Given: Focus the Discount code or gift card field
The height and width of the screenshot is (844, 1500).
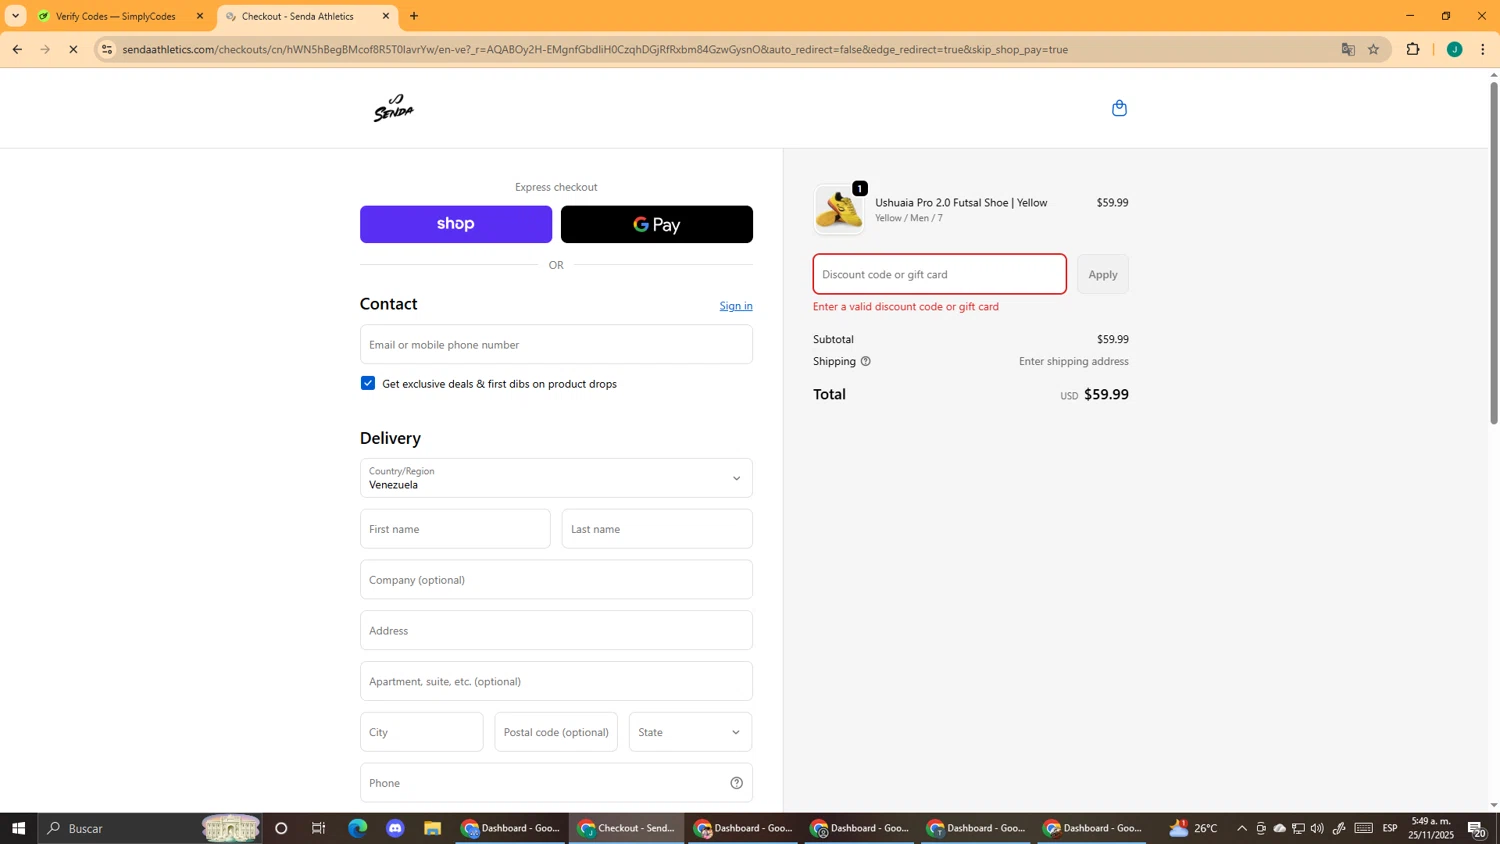Looking at the screenshot, I should pos(940,274).
